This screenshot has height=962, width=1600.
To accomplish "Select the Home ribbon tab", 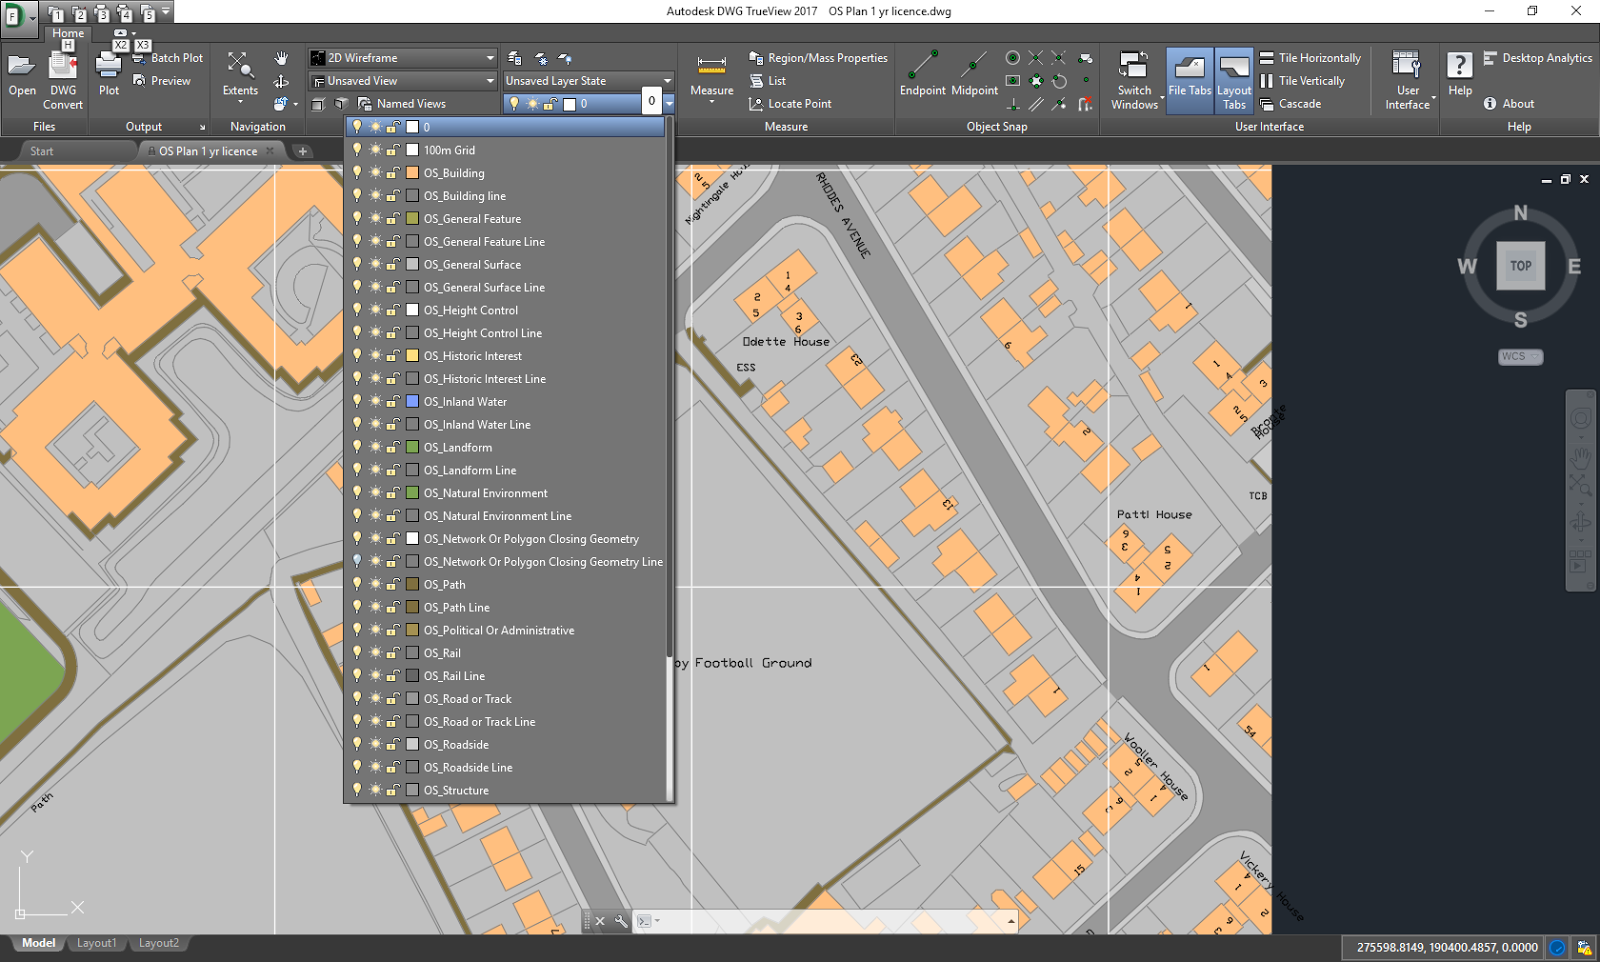I will coord(67,32).
